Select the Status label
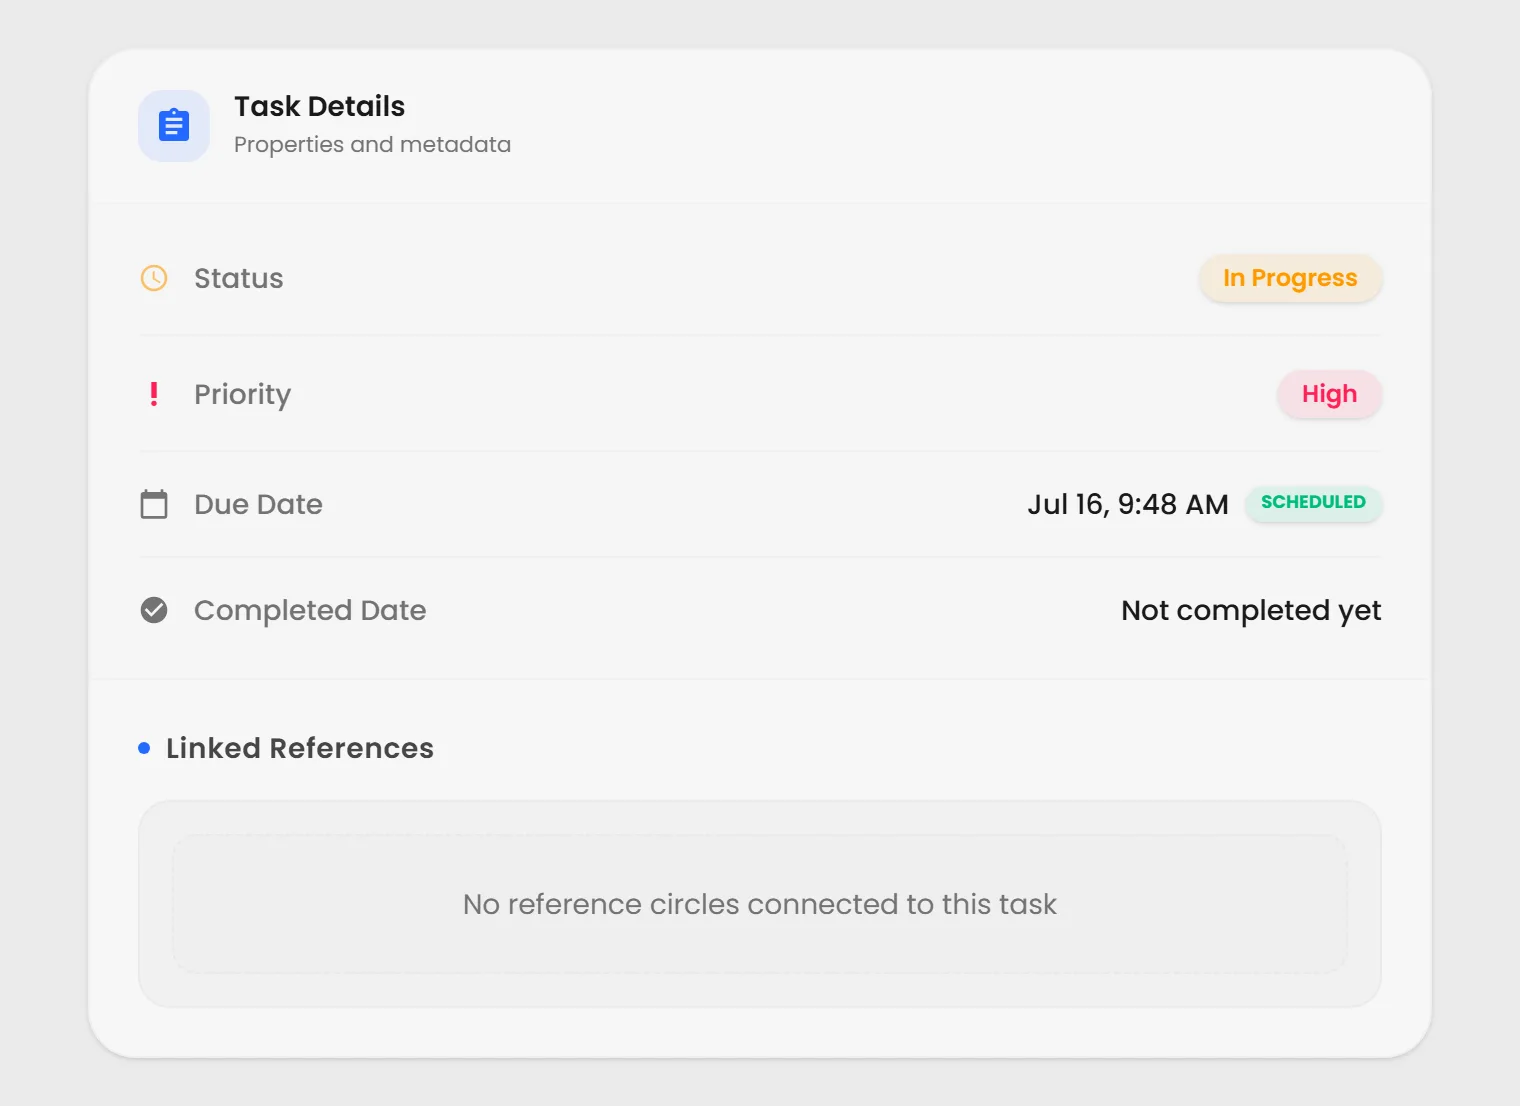1520x1106 pixels. point(239,278)
